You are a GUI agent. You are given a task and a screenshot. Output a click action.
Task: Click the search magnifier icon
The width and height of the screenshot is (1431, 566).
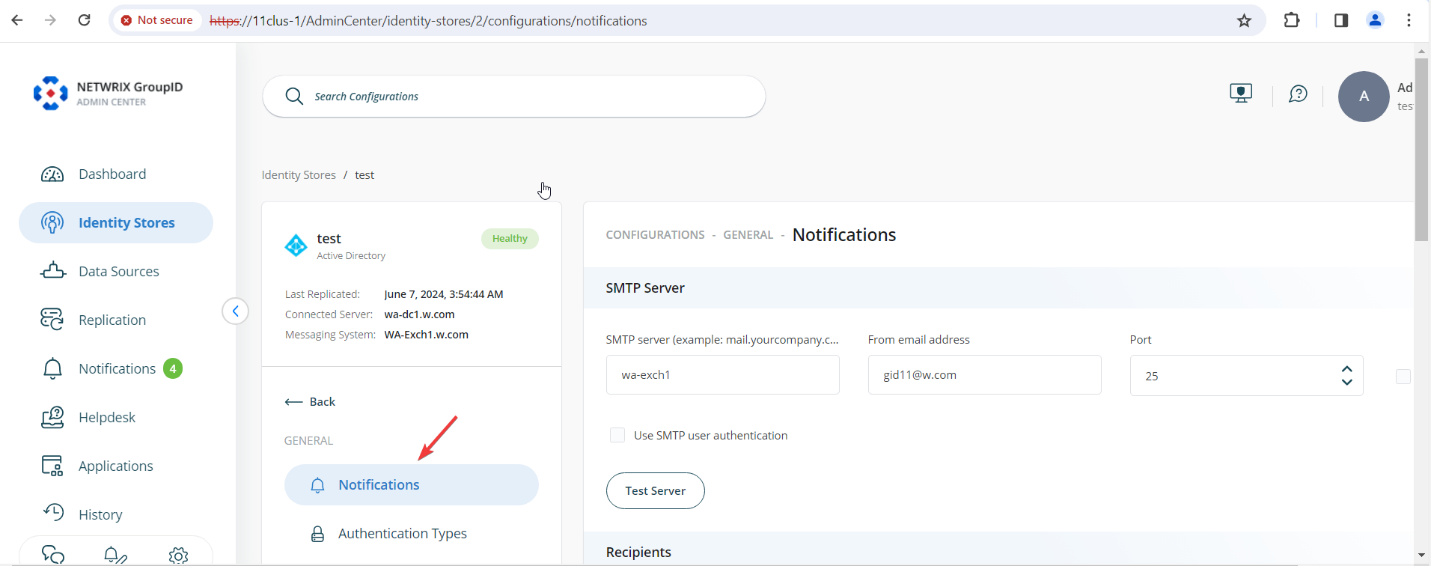[294, 96]
